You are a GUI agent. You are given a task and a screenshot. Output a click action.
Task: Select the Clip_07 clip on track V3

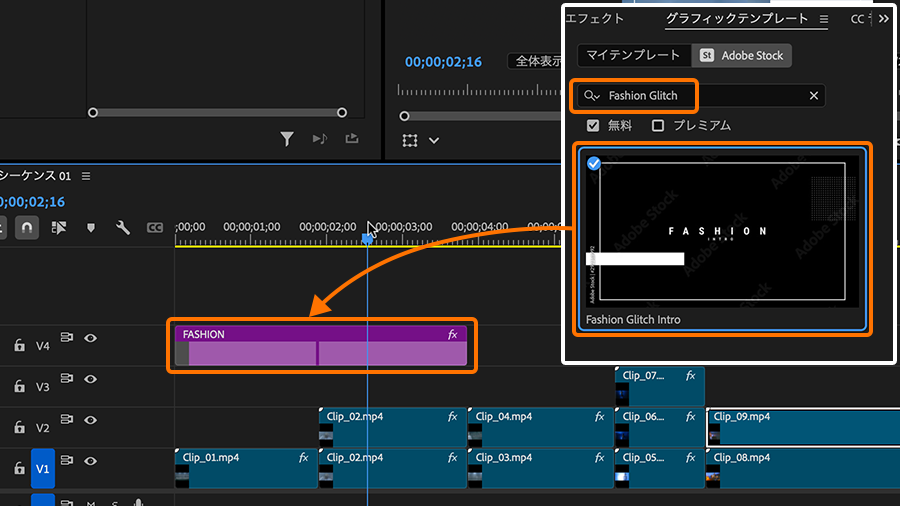point(660,387)
